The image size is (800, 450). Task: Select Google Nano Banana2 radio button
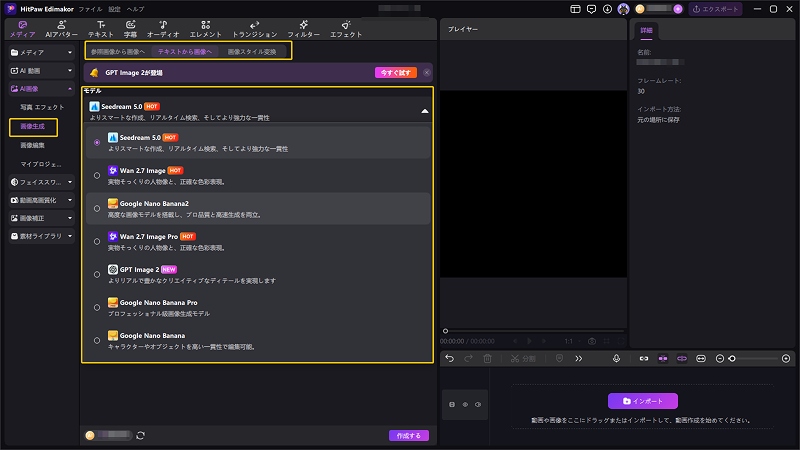click(97, 209)
